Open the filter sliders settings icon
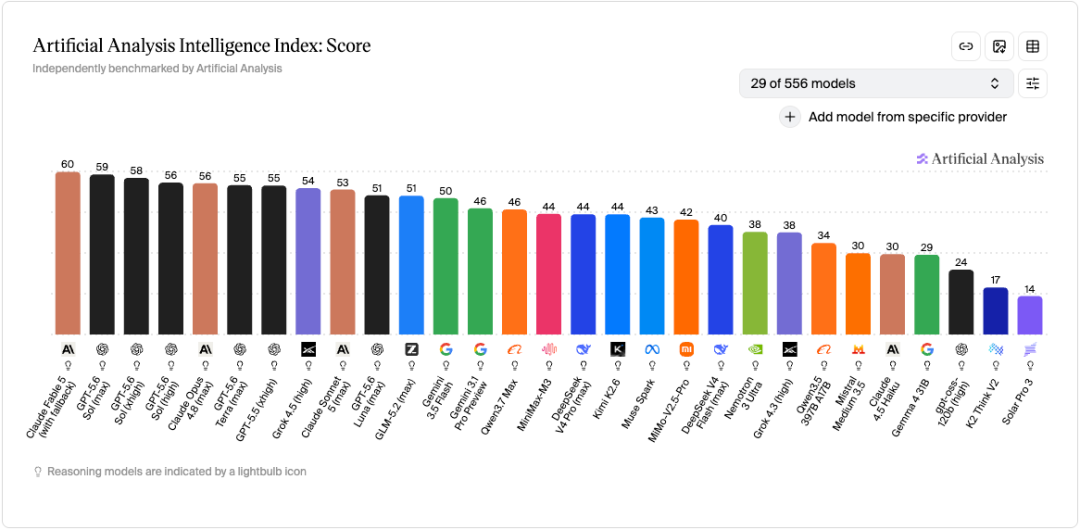1080x530 pixels. [x=1032, y=83]
